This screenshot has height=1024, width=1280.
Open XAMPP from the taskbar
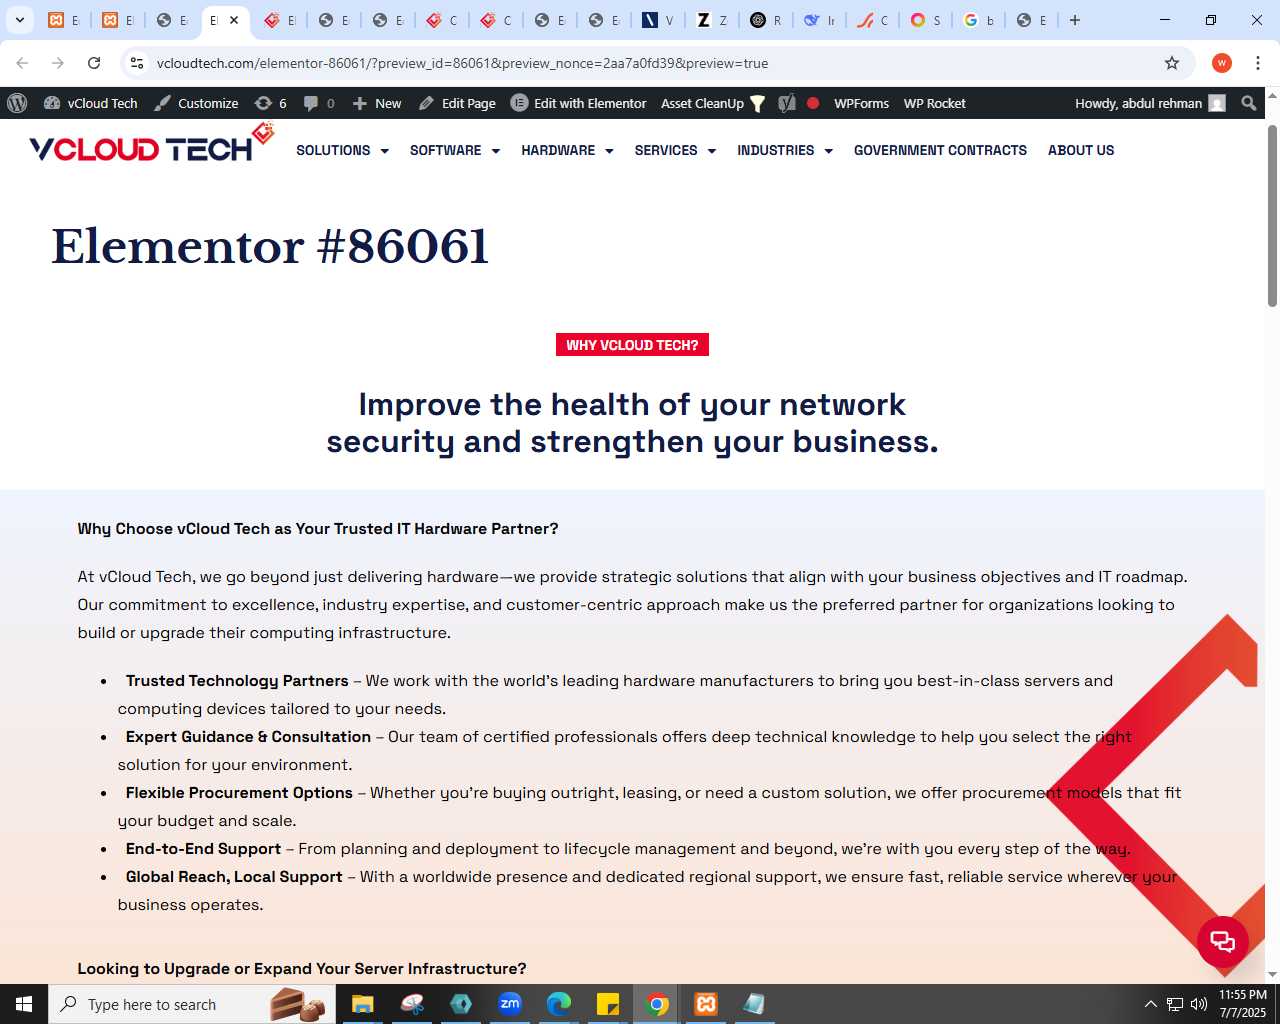pos(706,1004)
